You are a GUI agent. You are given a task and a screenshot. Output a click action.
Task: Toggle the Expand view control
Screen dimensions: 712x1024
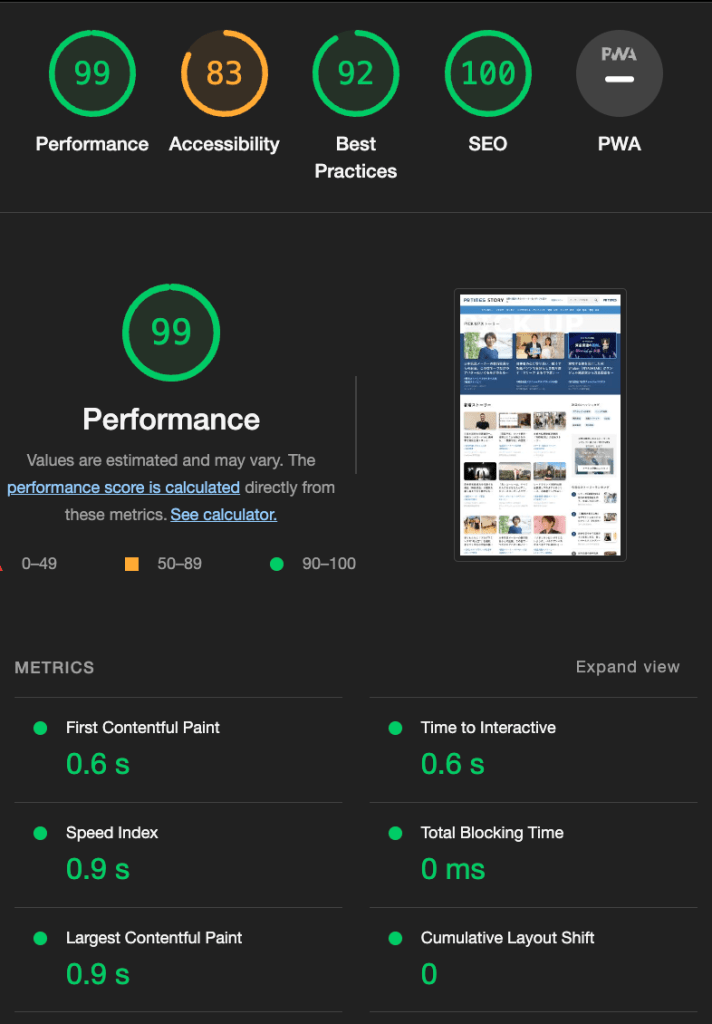[627, 667]
